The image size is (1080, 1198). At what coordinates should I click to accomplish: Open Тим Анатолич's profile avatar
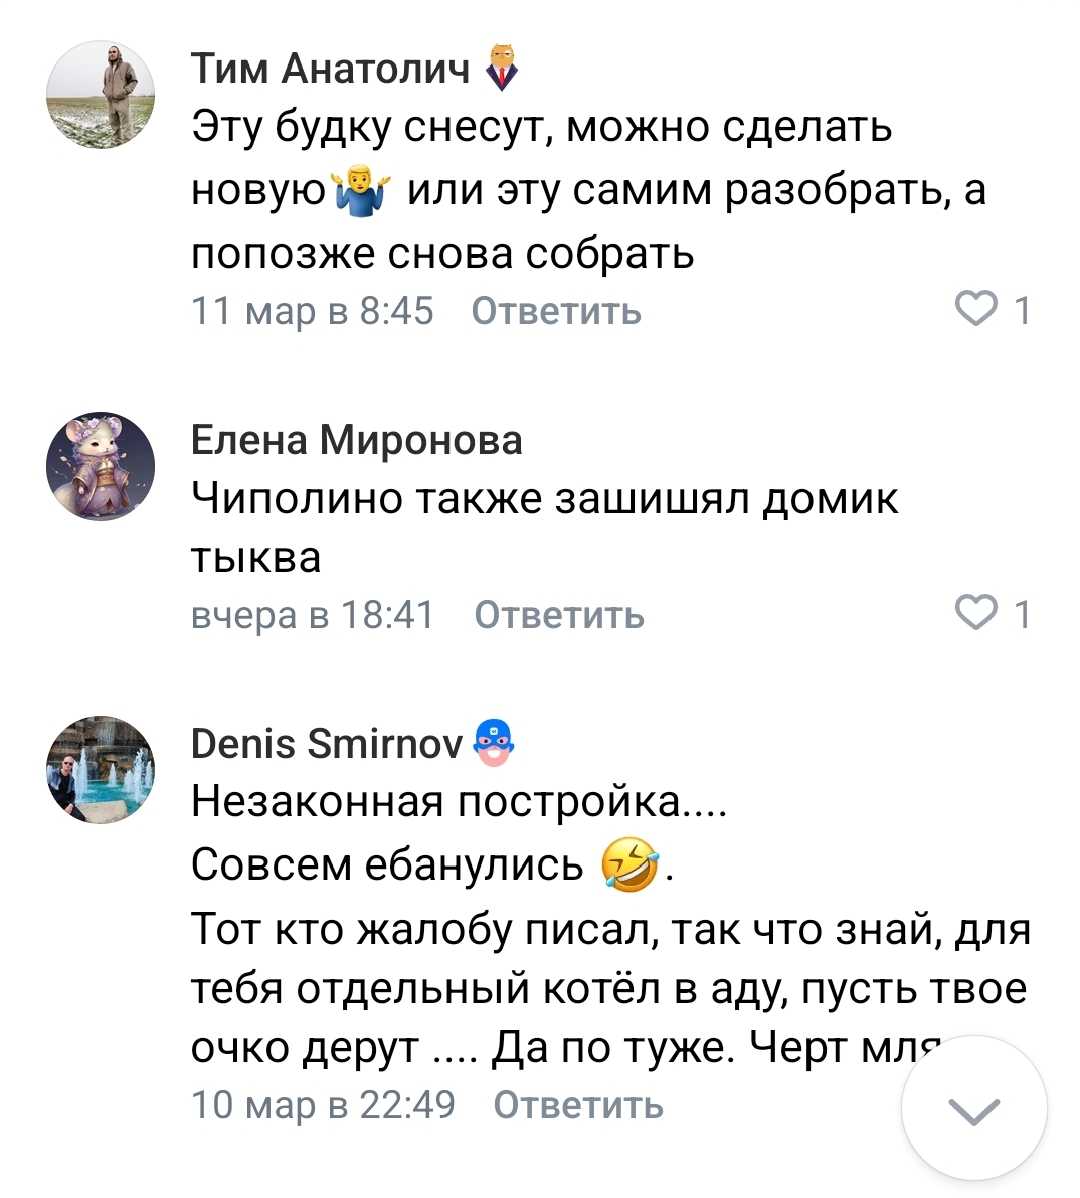coord(101,95)
